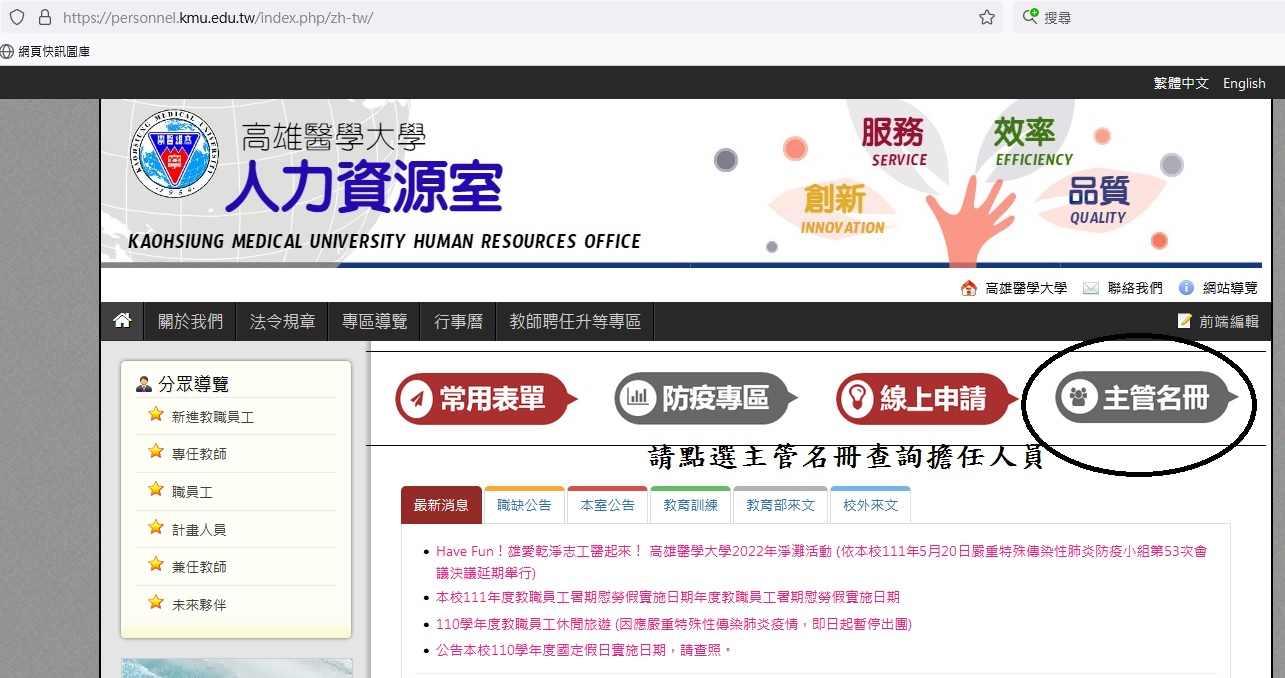Click the lightbulb icon on 線上申請
This screenshot has width=1285, height=678.
click(x=857, y=399)
